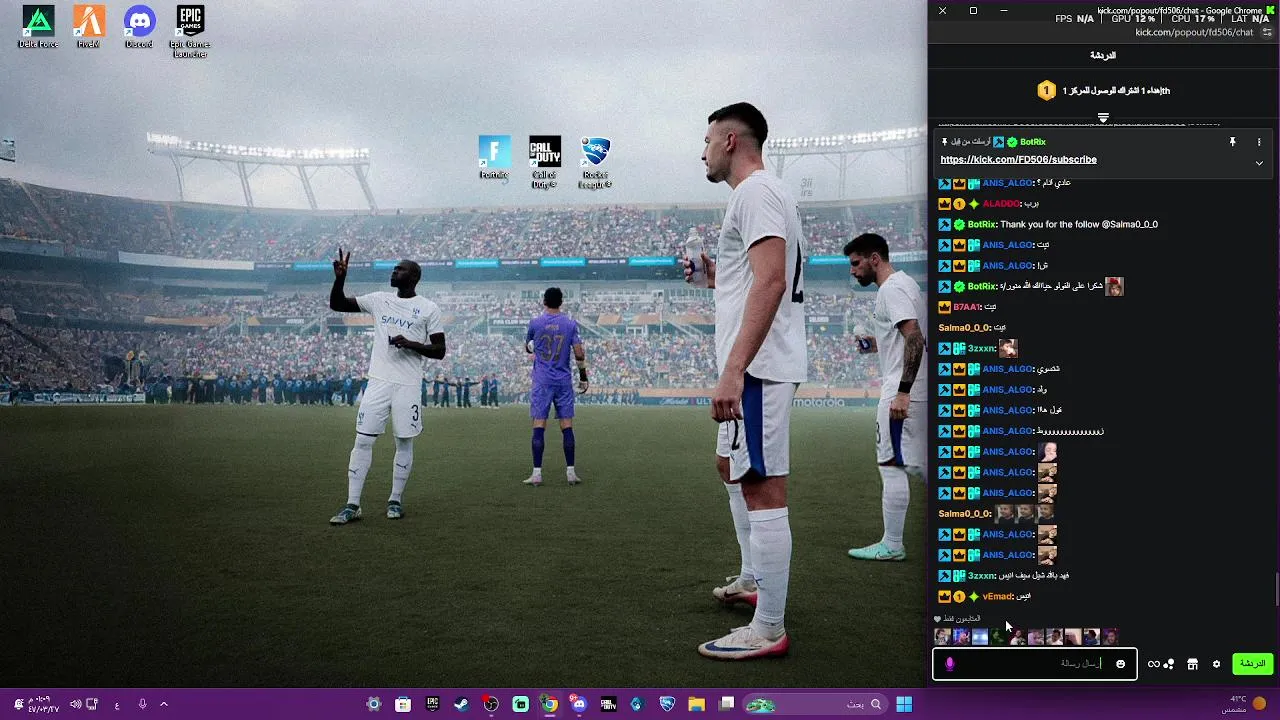Open Task View button on taskbar
The height and width of the screenshot is (720, 1280).
pyautogui.click(x=727, y=704)
